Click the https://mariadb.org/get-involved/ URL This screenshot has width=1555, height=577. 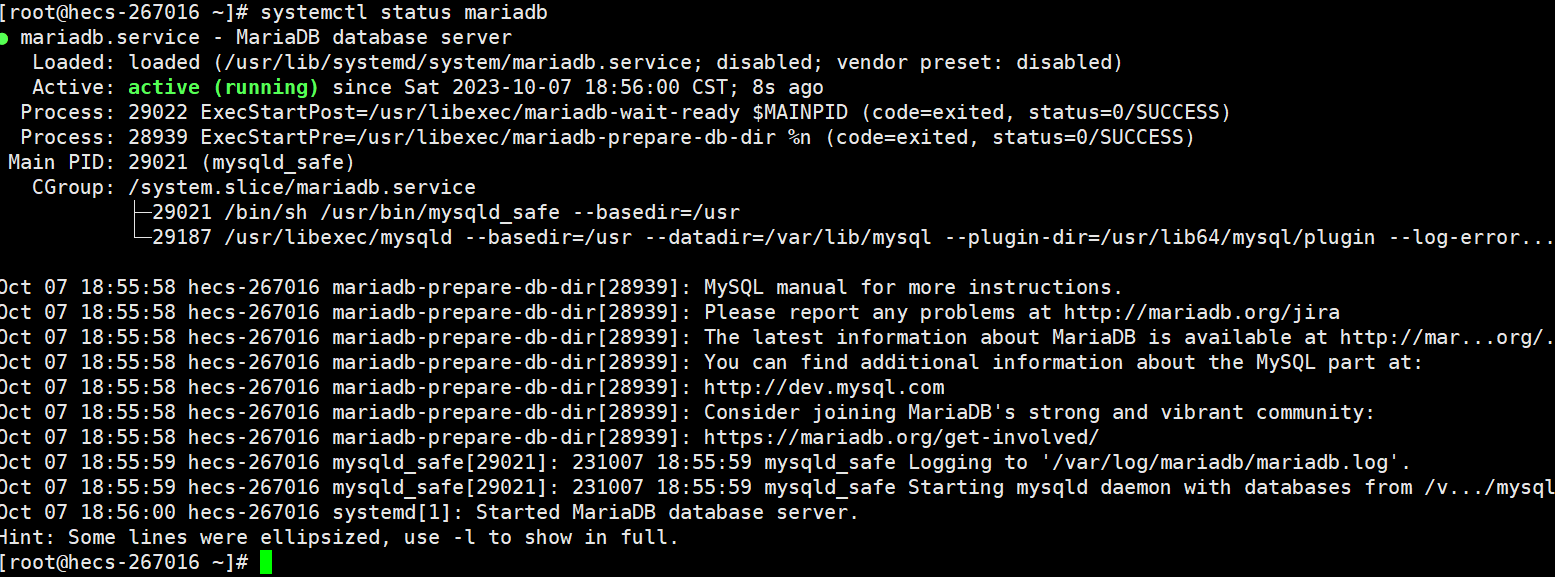(x=902, y=437)
